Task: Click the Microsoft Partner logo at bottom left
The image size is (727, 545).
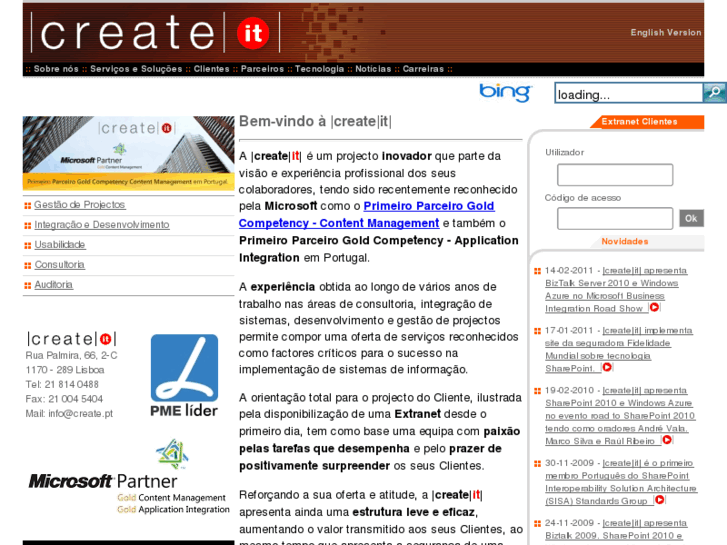Action: point(129,477)
